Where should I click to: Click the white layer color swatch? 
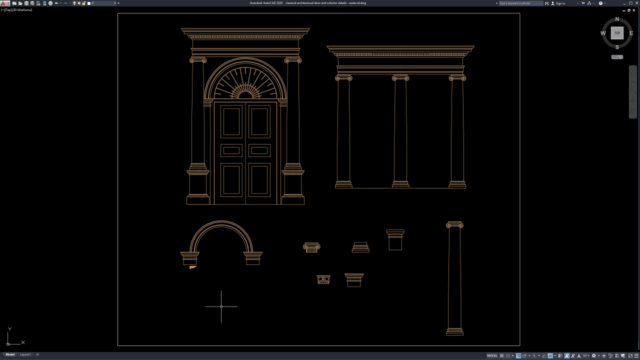pyautogui.click(x=89, y=3)
